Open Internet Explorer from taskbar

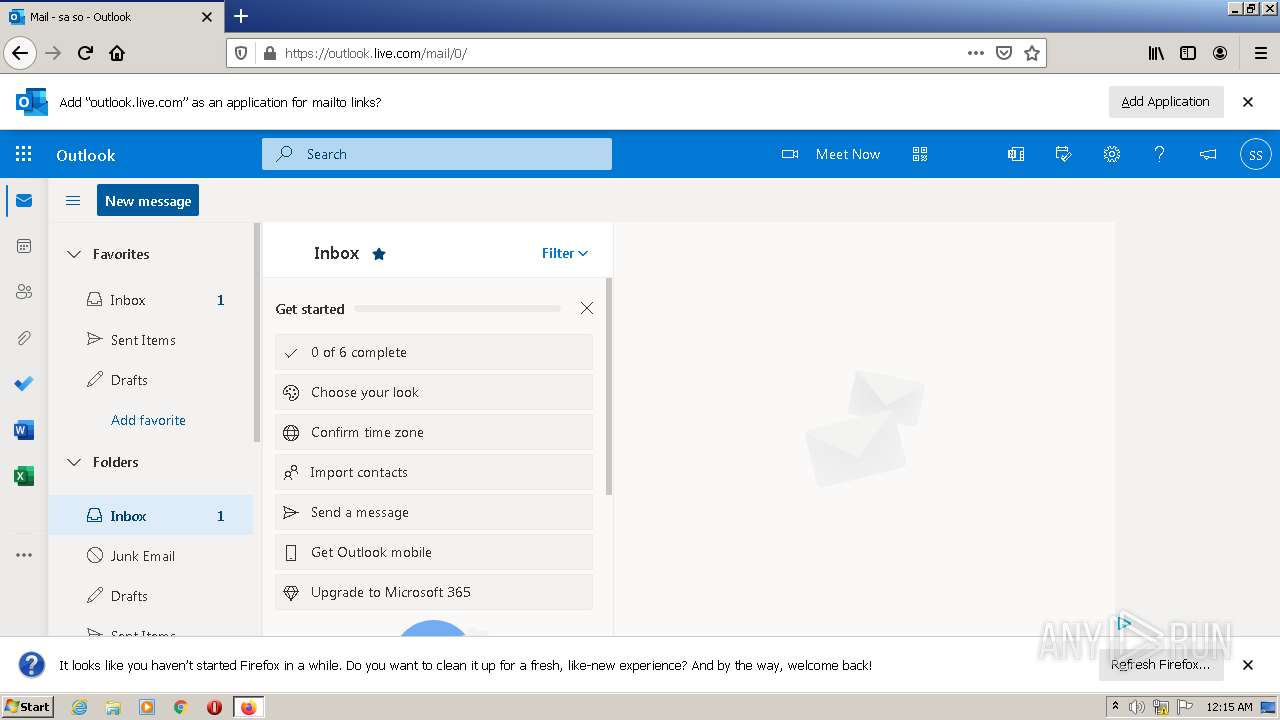(x=80, y=707)
